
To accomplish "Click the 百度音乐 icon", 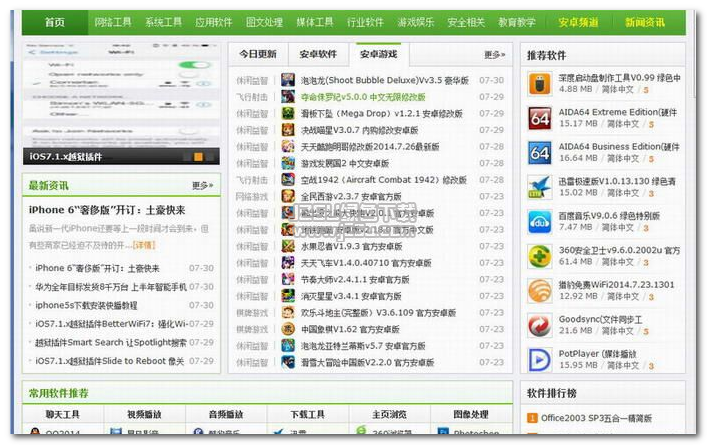I will (x=540, y=222).
